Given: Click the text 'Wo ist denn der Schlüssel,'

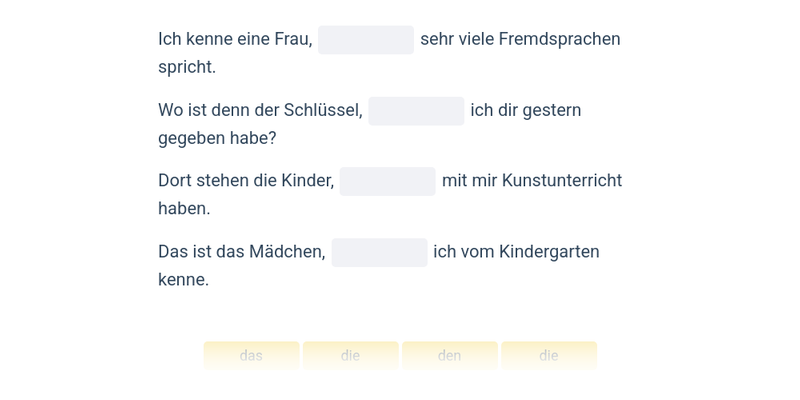Looking at the screenshot, I should click(x=260, y=110).
